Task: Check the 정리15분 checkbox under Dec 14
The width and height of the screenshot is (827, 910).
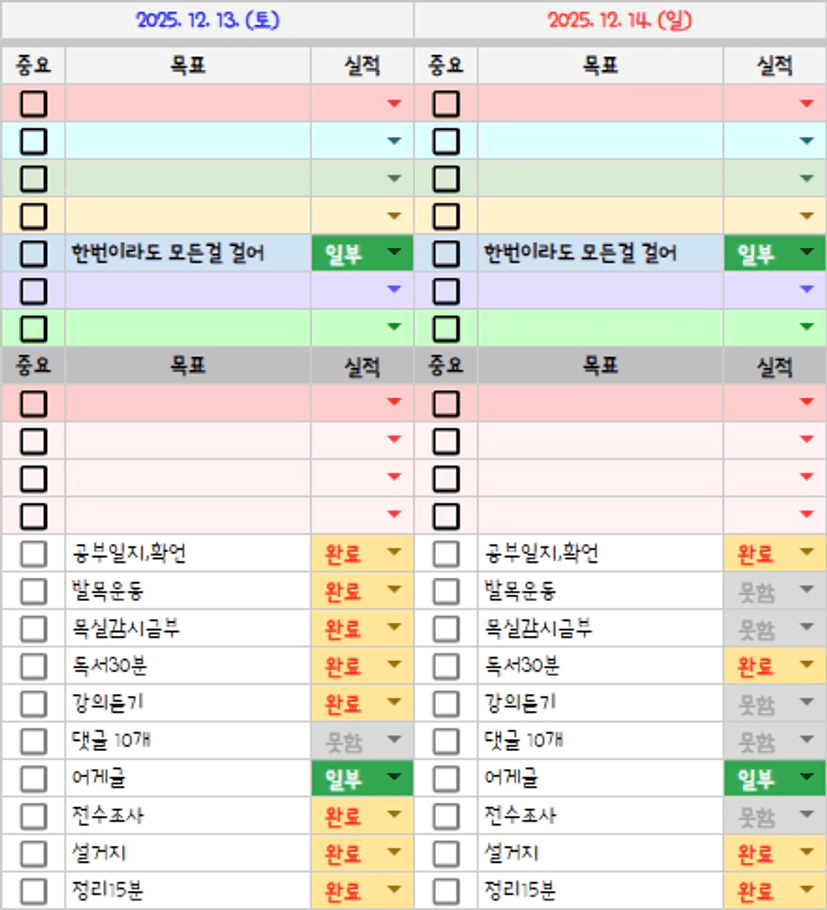Action: (446, 891)
